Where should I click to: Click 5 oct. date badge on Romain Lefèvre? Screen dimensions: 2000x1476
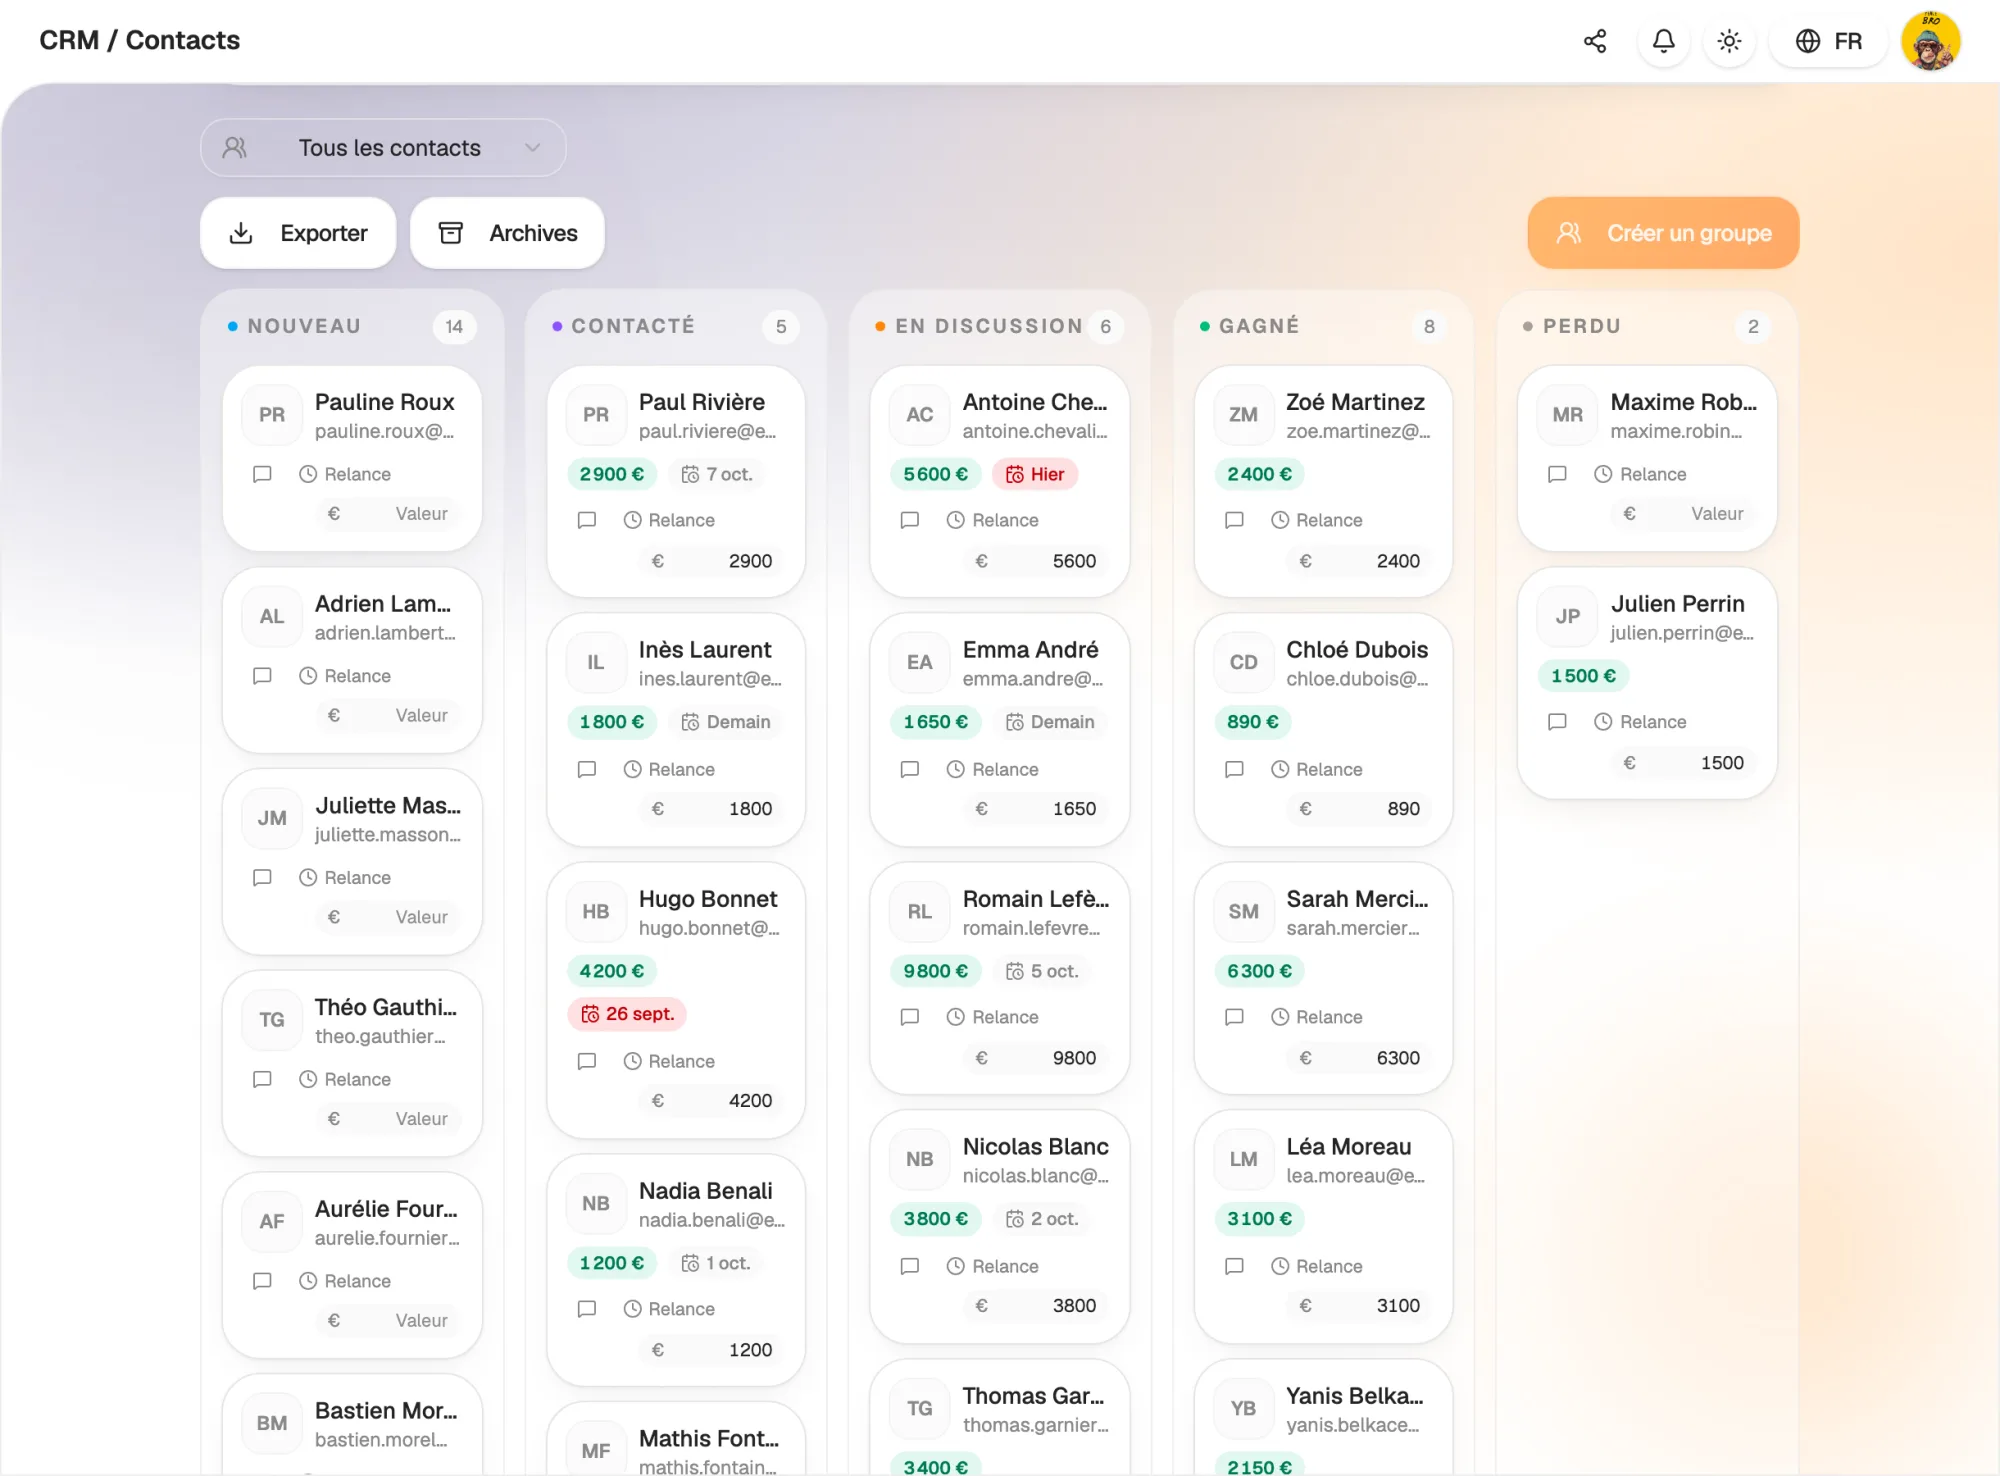click(1042, 971)
